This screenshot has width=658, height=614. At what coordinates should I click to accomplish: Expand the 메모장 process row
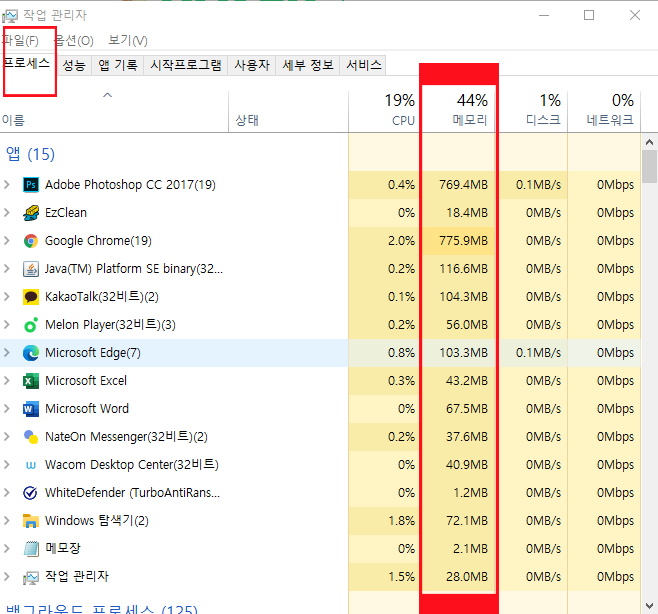point(7,549)
